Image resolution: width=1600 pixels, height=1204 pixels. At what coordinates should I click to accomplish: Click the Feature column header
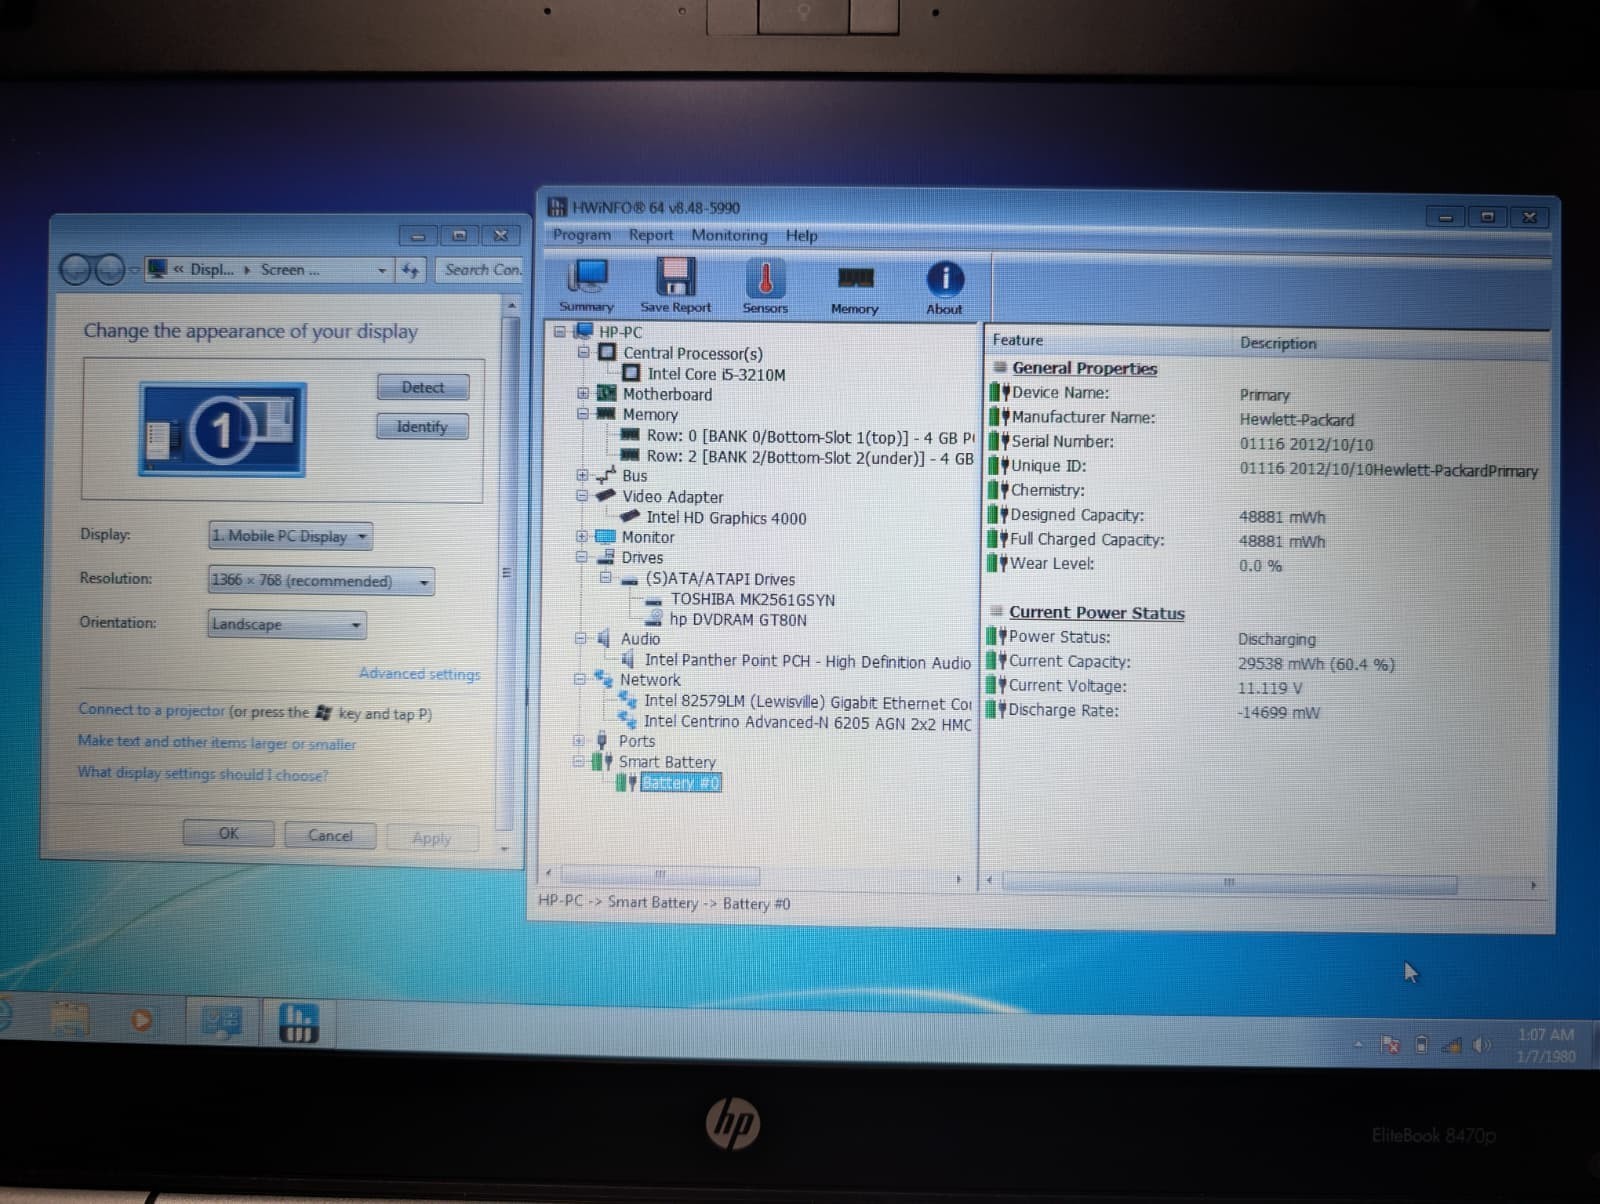coord(1108,340)
